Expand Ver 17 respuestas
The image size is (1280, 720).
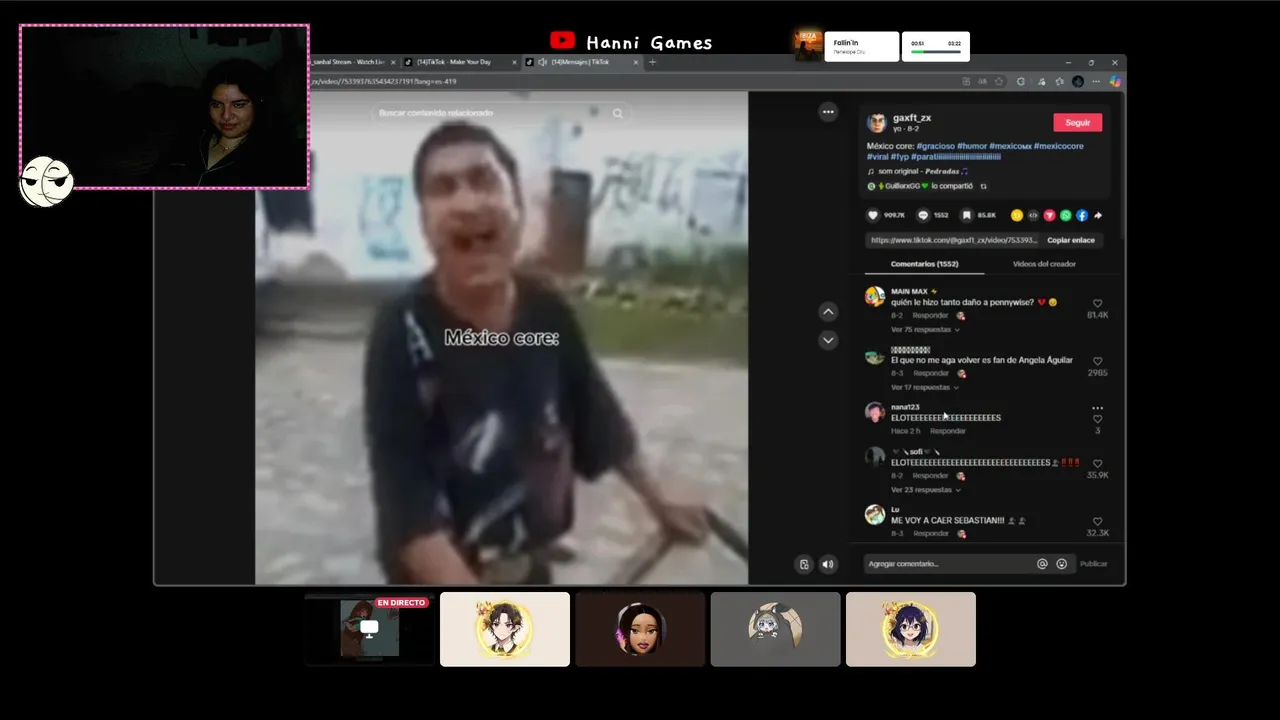point(925,387)
